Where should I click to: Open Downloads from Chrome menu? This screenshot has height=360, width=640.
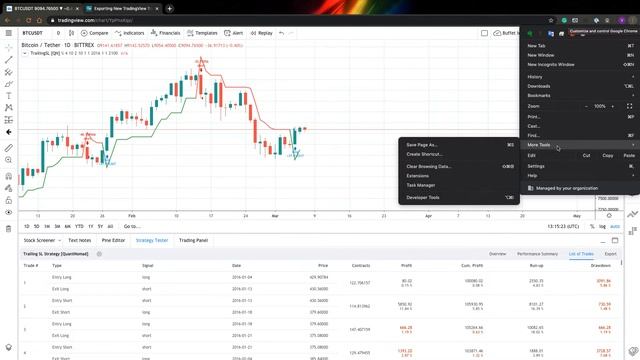point(580,86)
